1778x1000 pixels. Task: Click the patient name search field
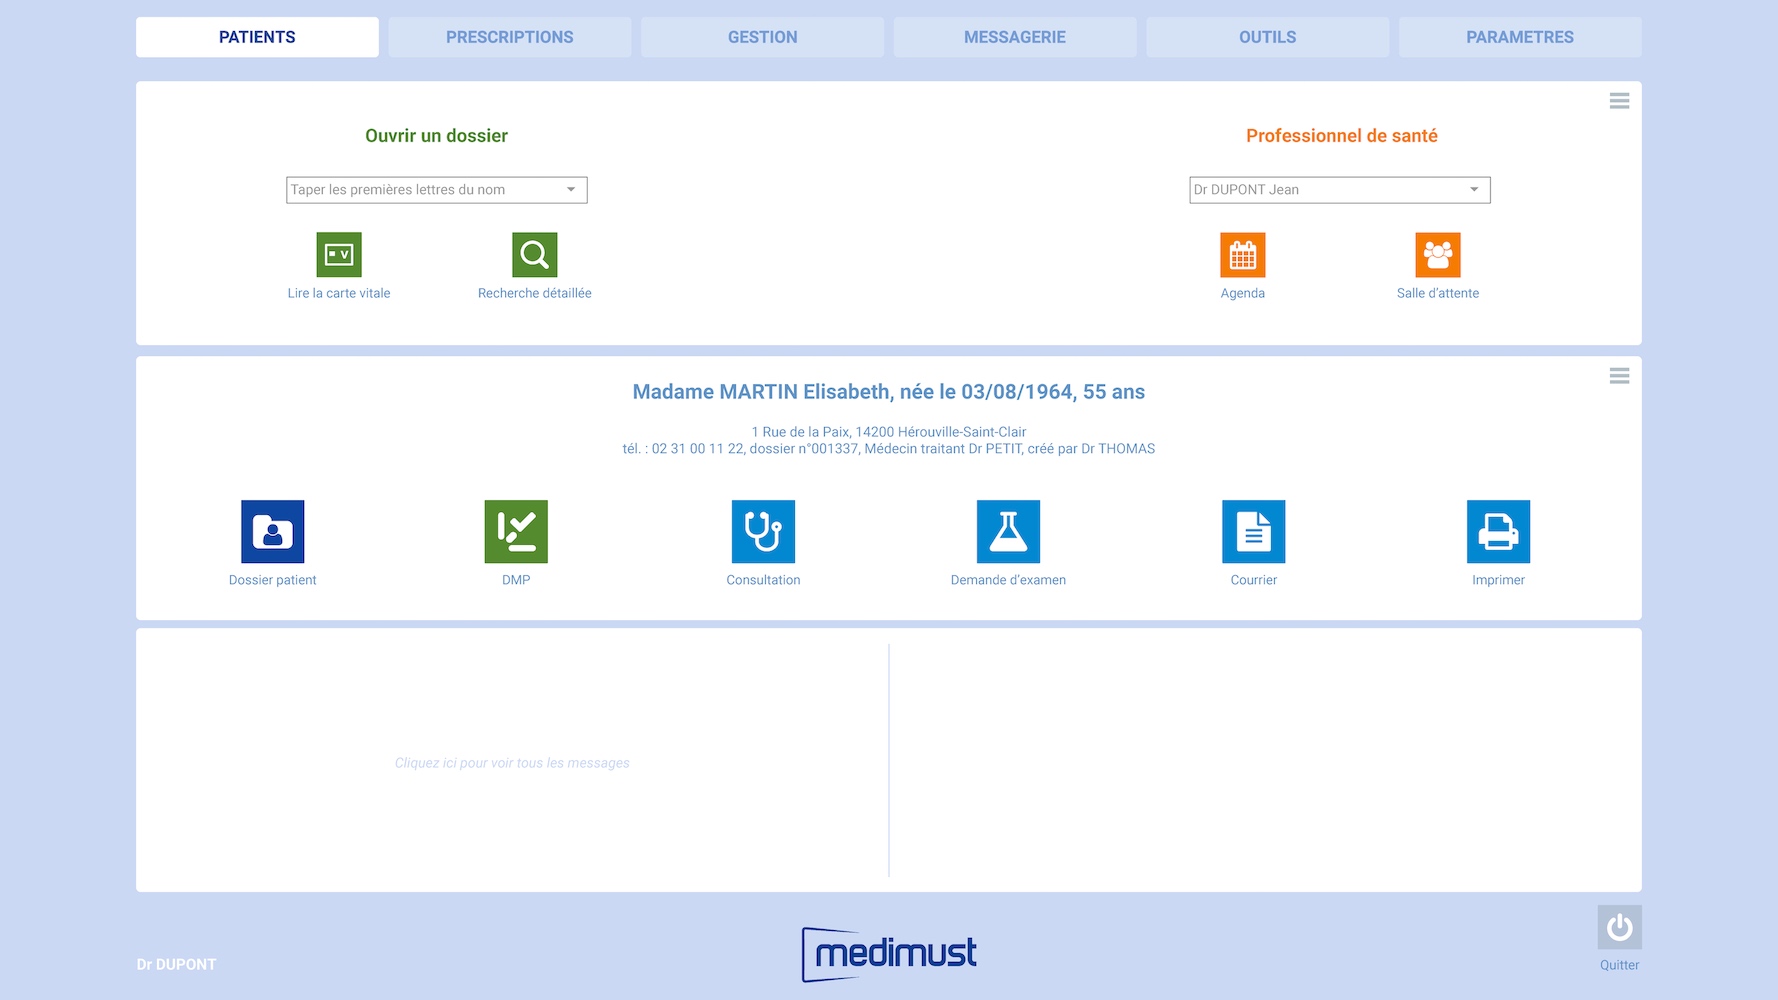[422, 190]
